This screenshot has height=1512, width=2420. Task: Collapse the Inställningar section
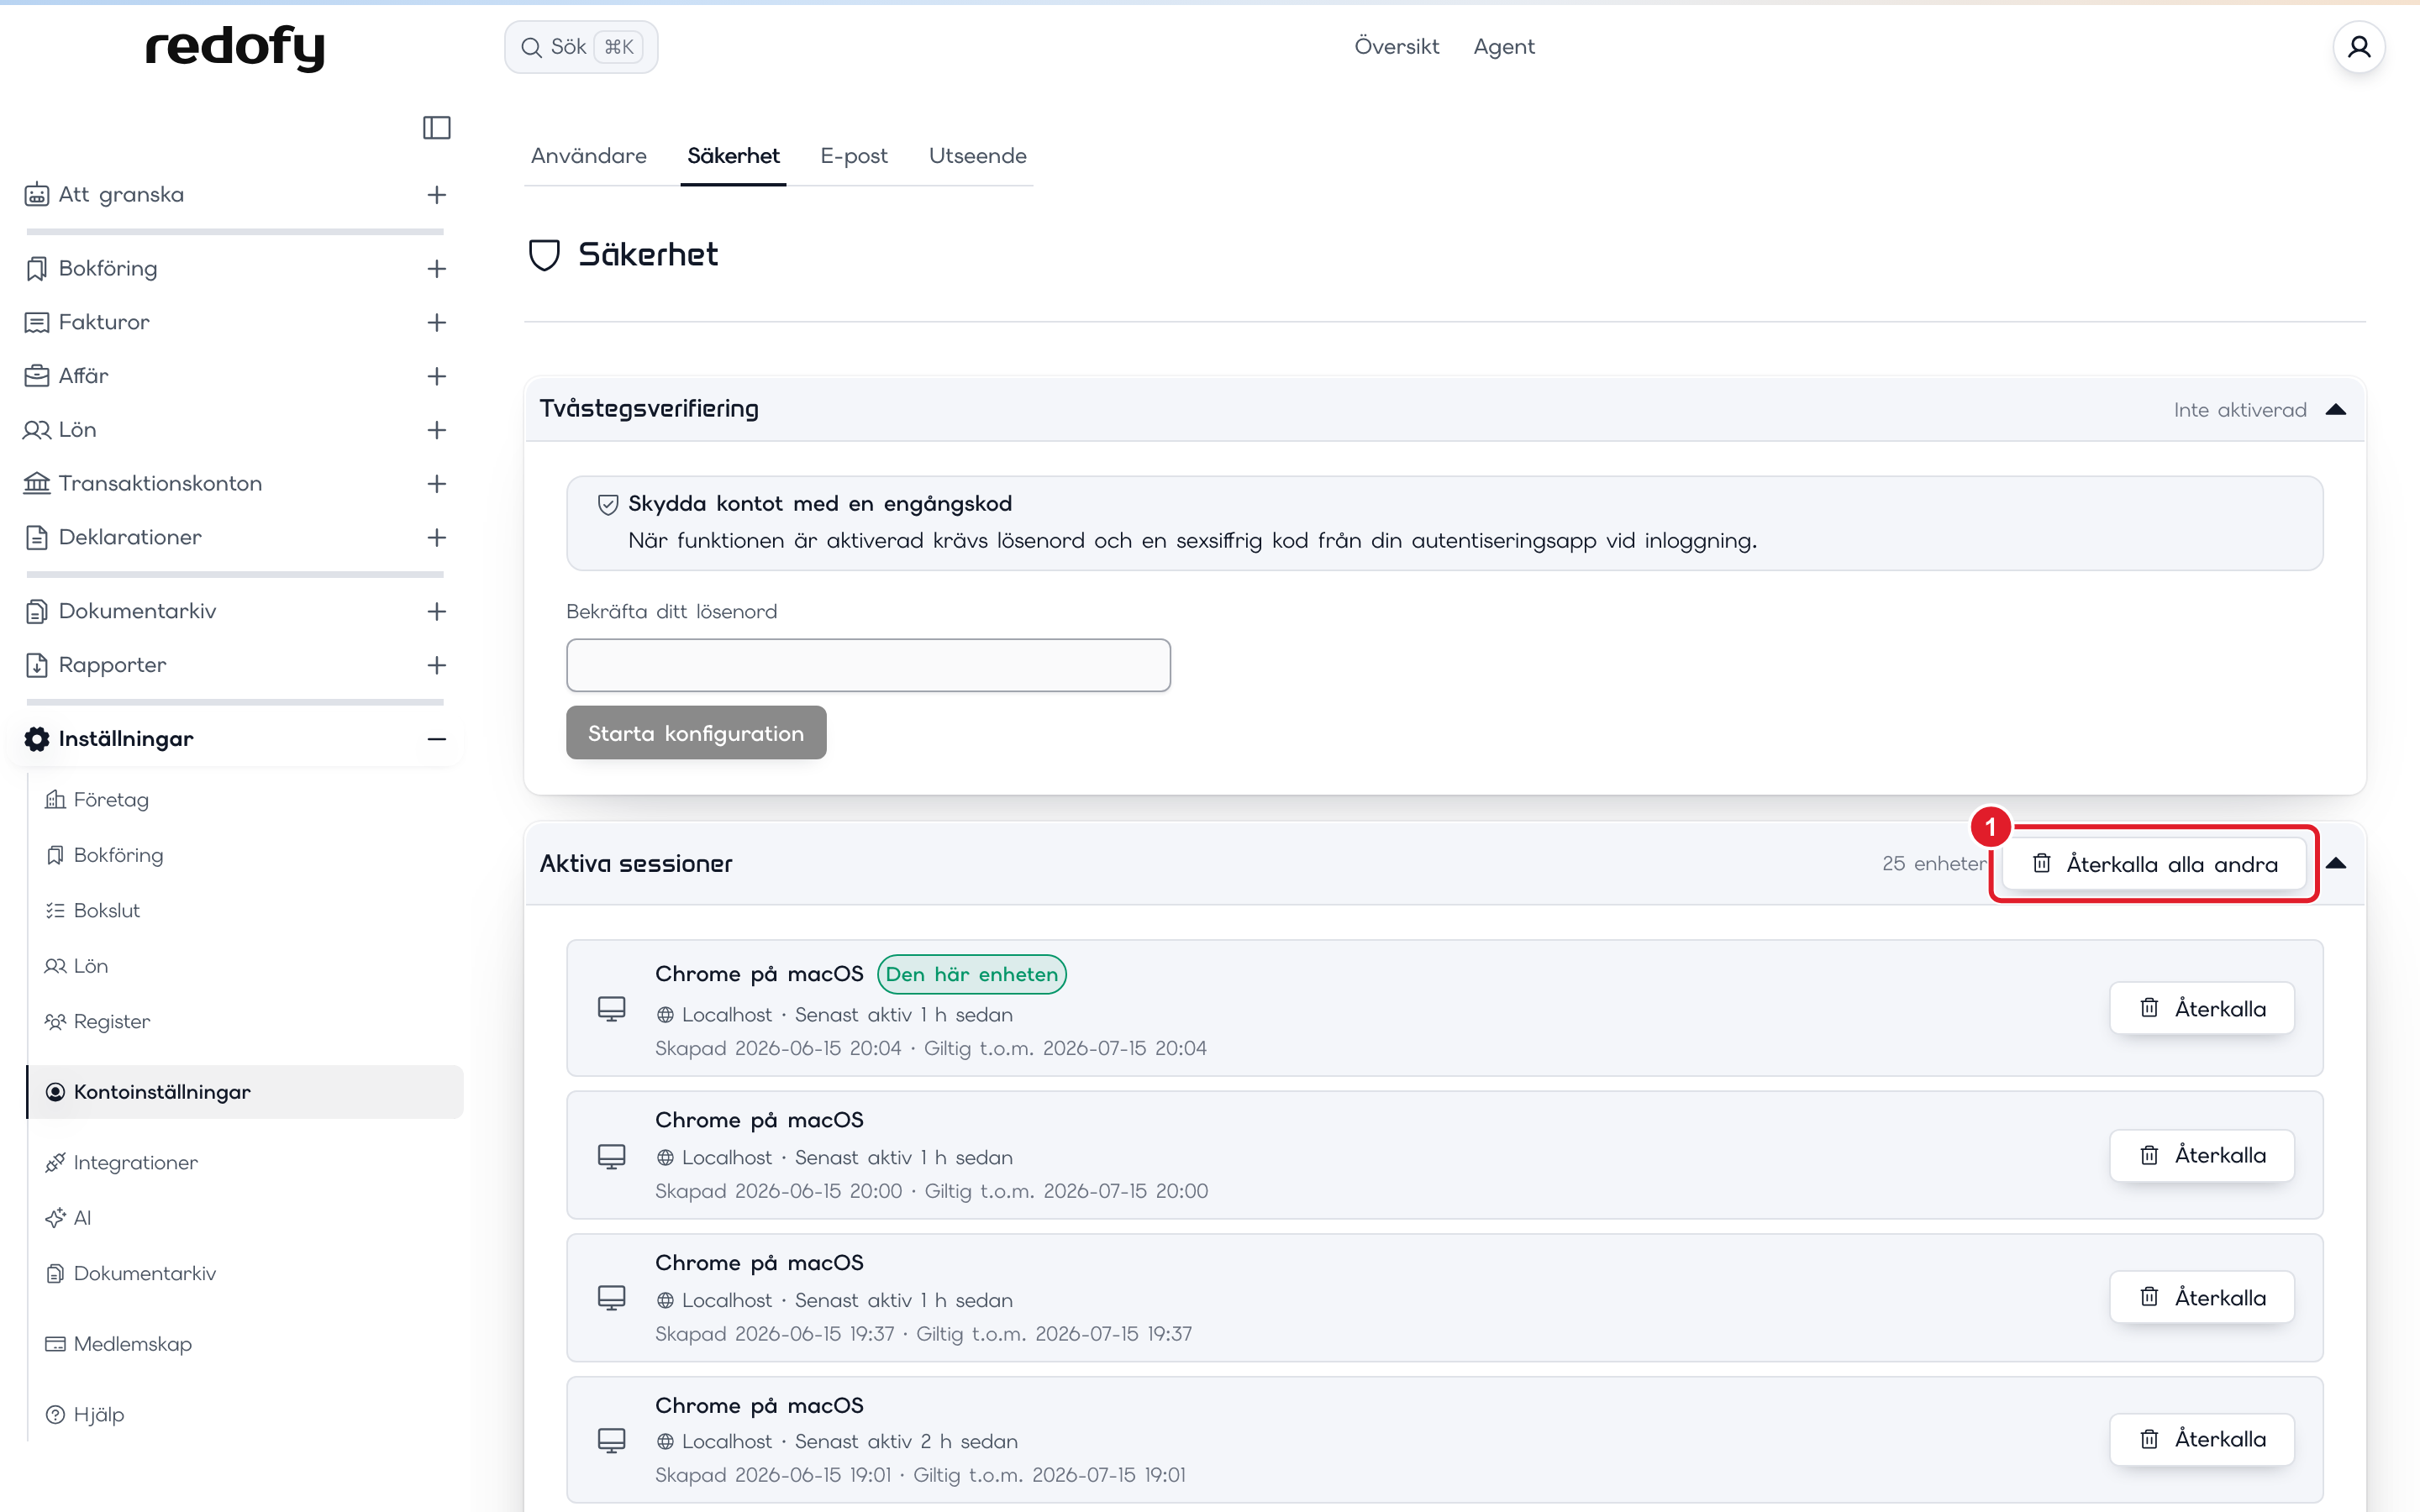[x=436, y=739]
